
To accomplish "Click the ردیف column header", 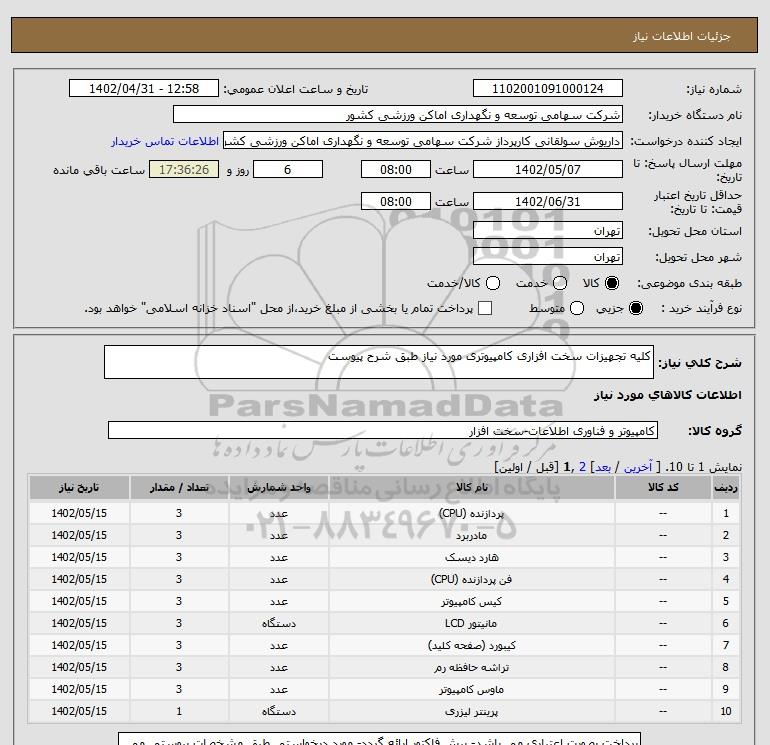I will (x=725, y=487).
